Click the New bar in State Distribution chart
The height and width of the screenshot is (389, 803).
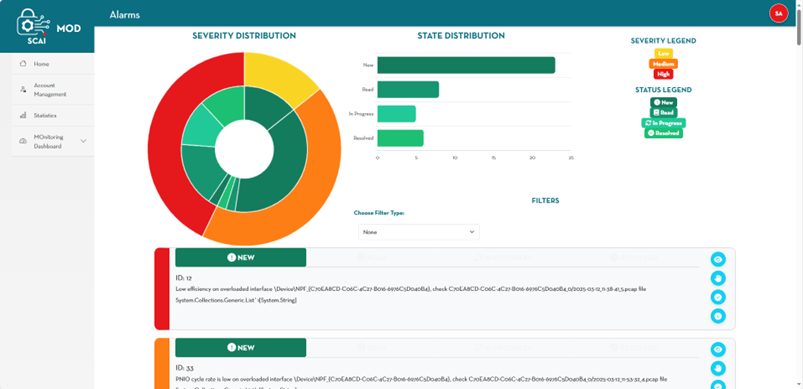466,65
